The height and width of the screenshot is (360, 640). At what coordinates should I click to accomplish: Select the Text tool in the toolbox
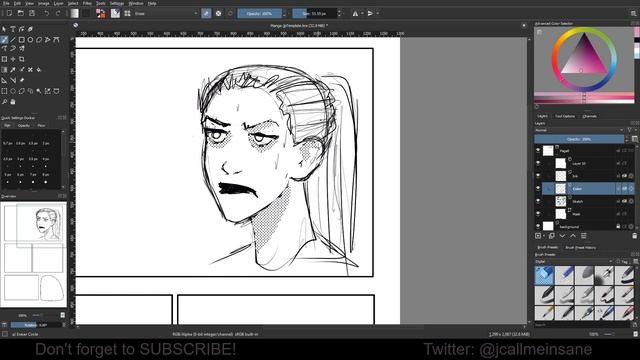pos(13,29)
